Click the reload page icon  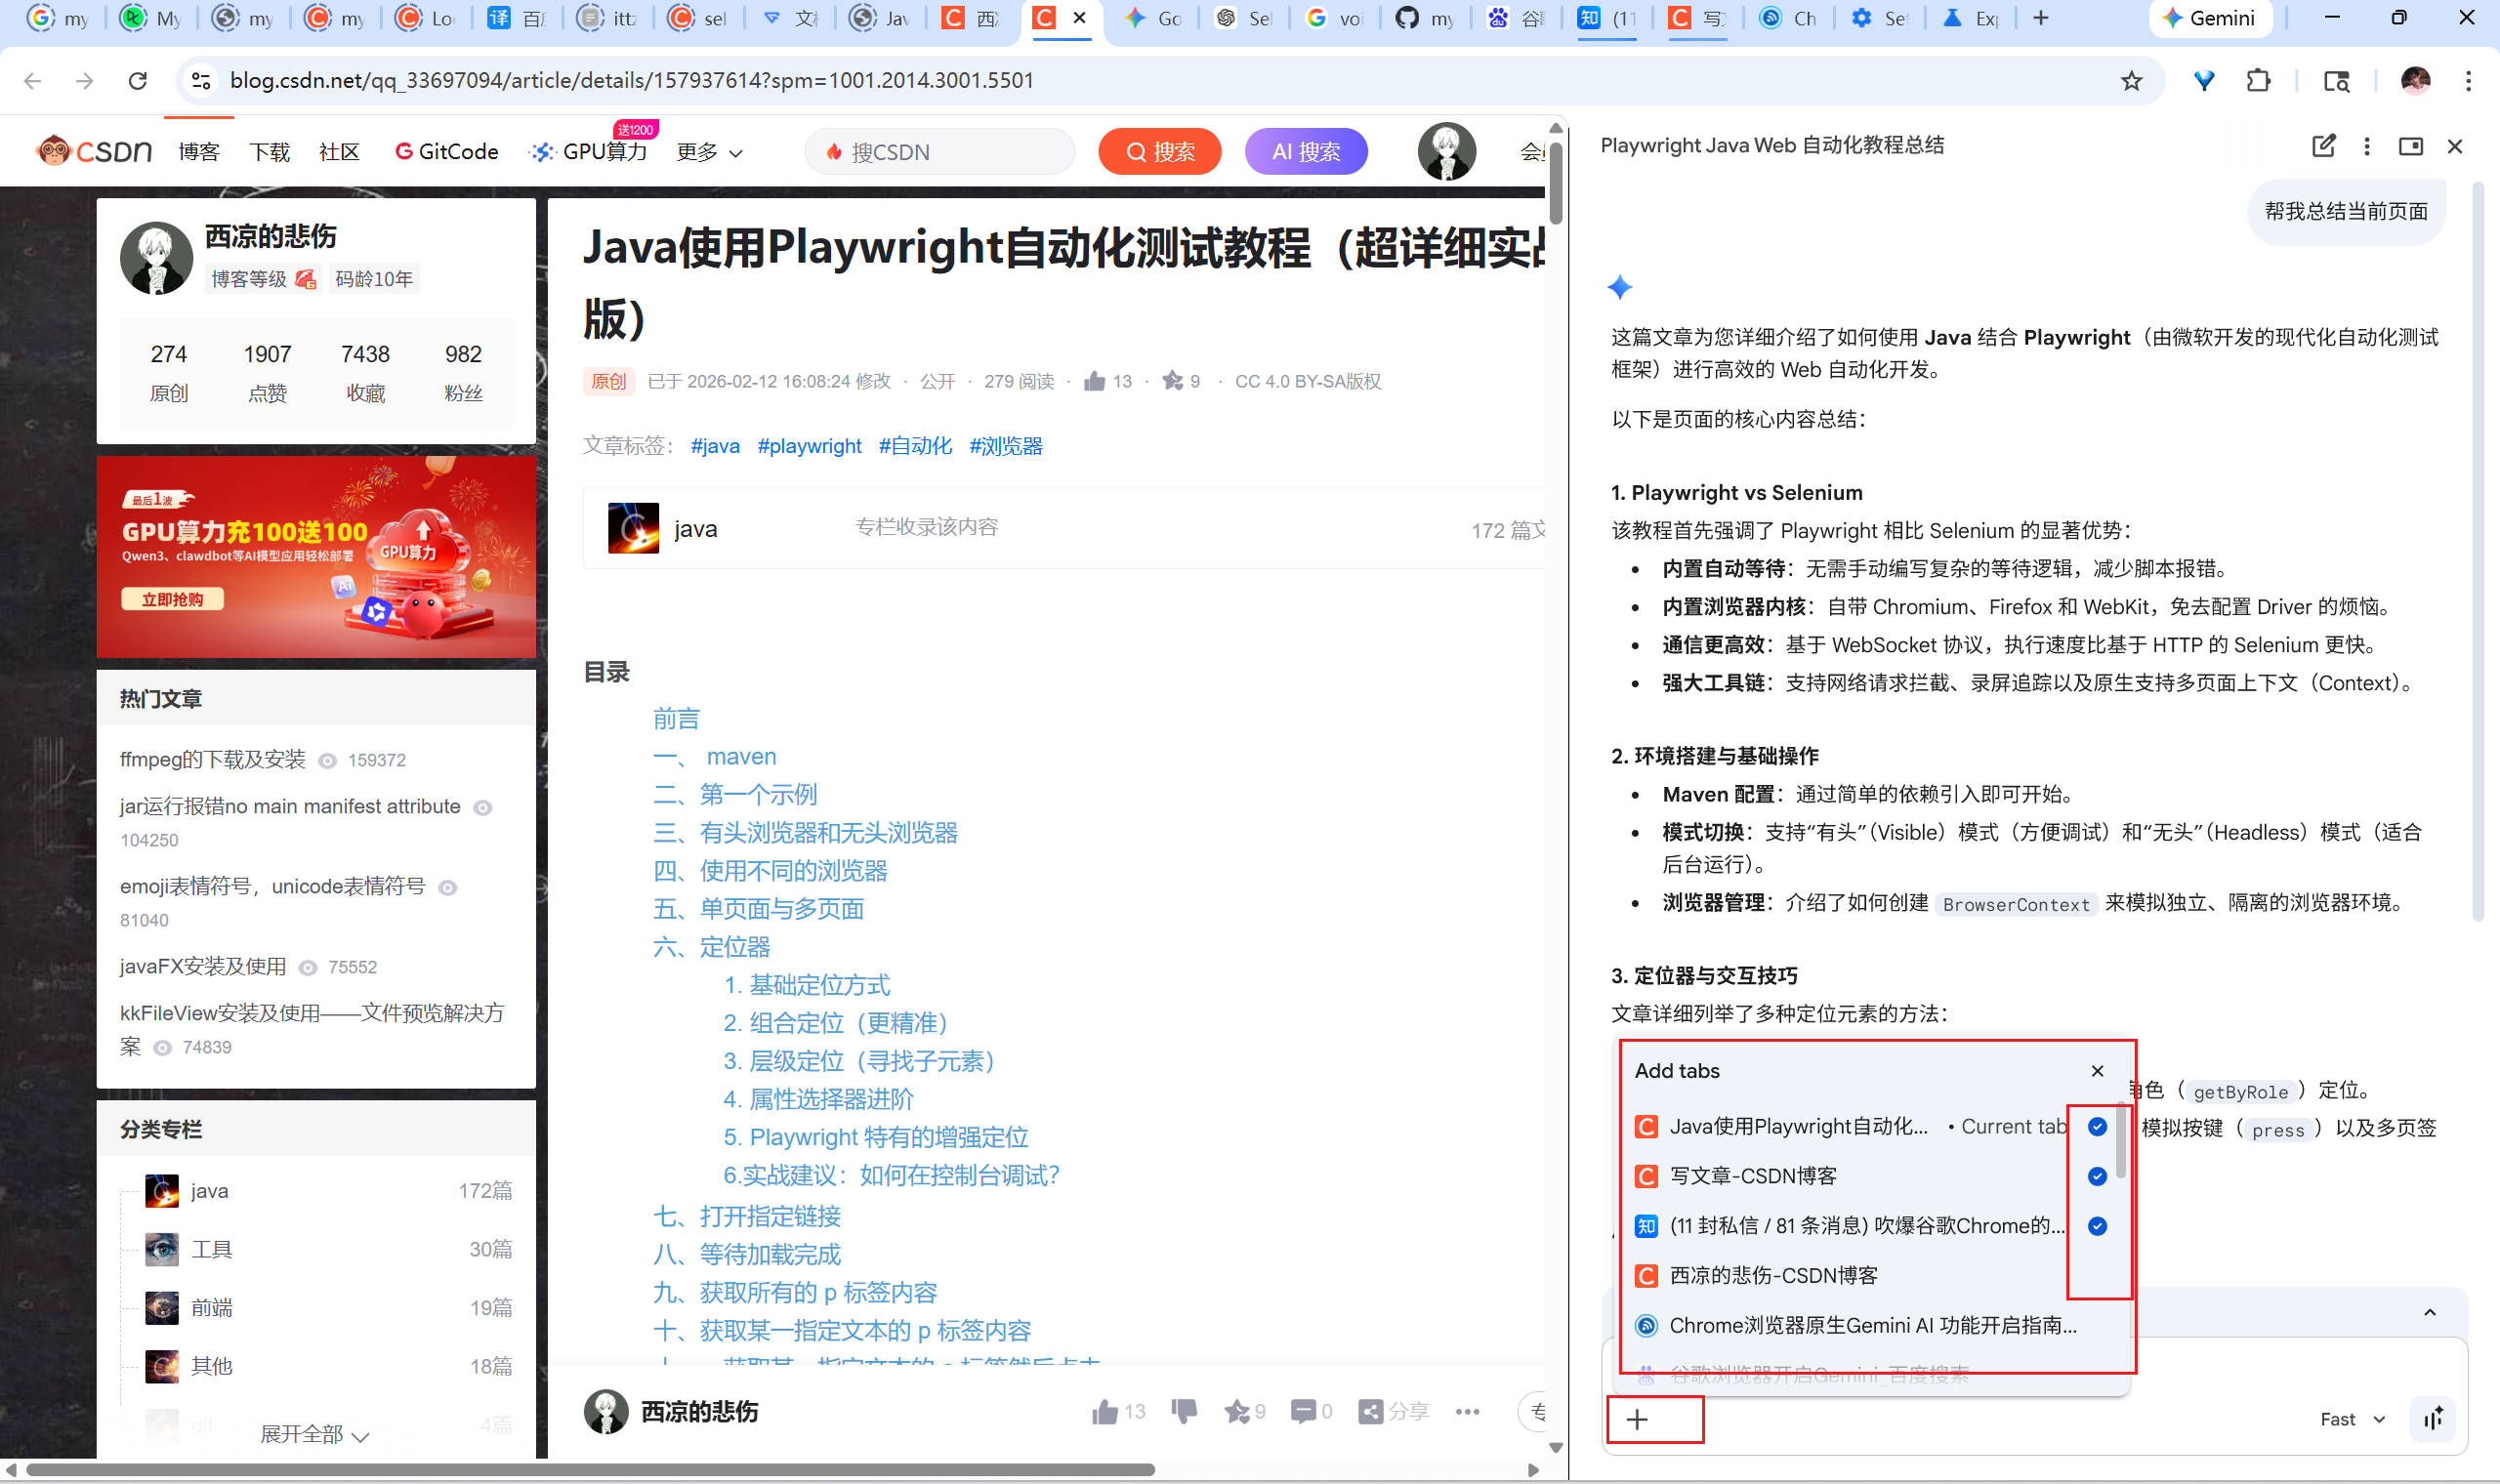[138, 80]
